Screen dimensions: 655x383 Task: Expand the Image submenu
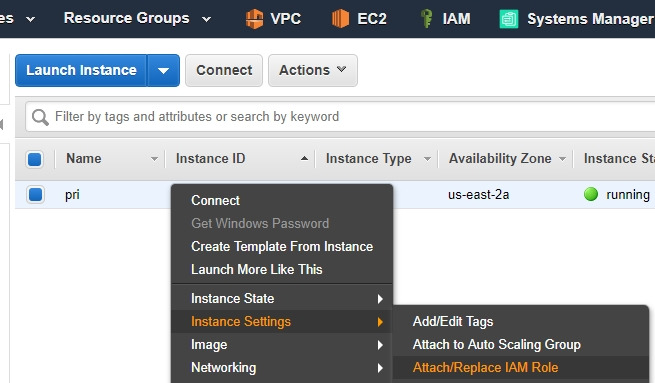(x=282, y=345)
